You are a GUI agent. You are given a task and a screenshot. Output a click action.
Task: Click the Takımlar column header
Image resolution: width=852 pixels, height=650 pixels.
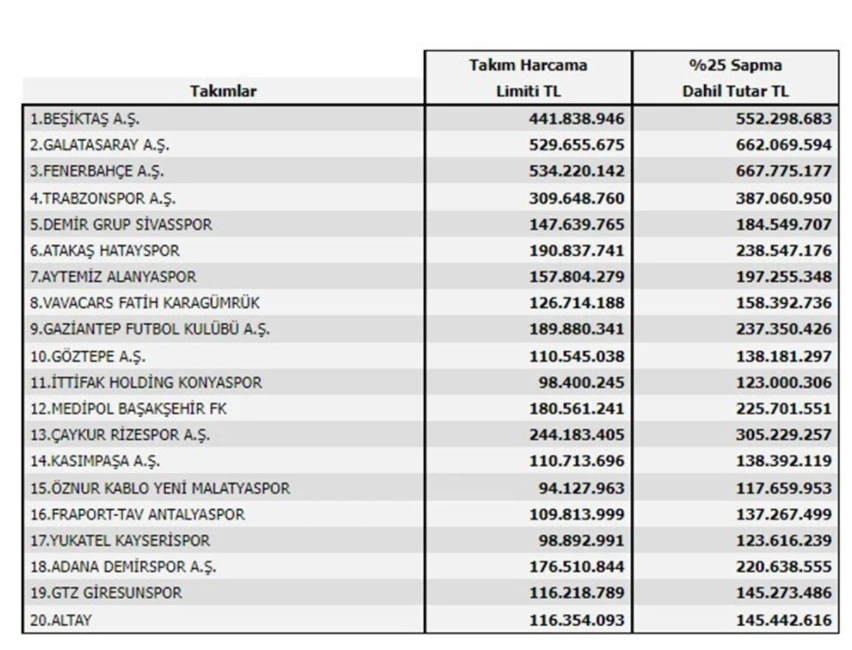223,91
